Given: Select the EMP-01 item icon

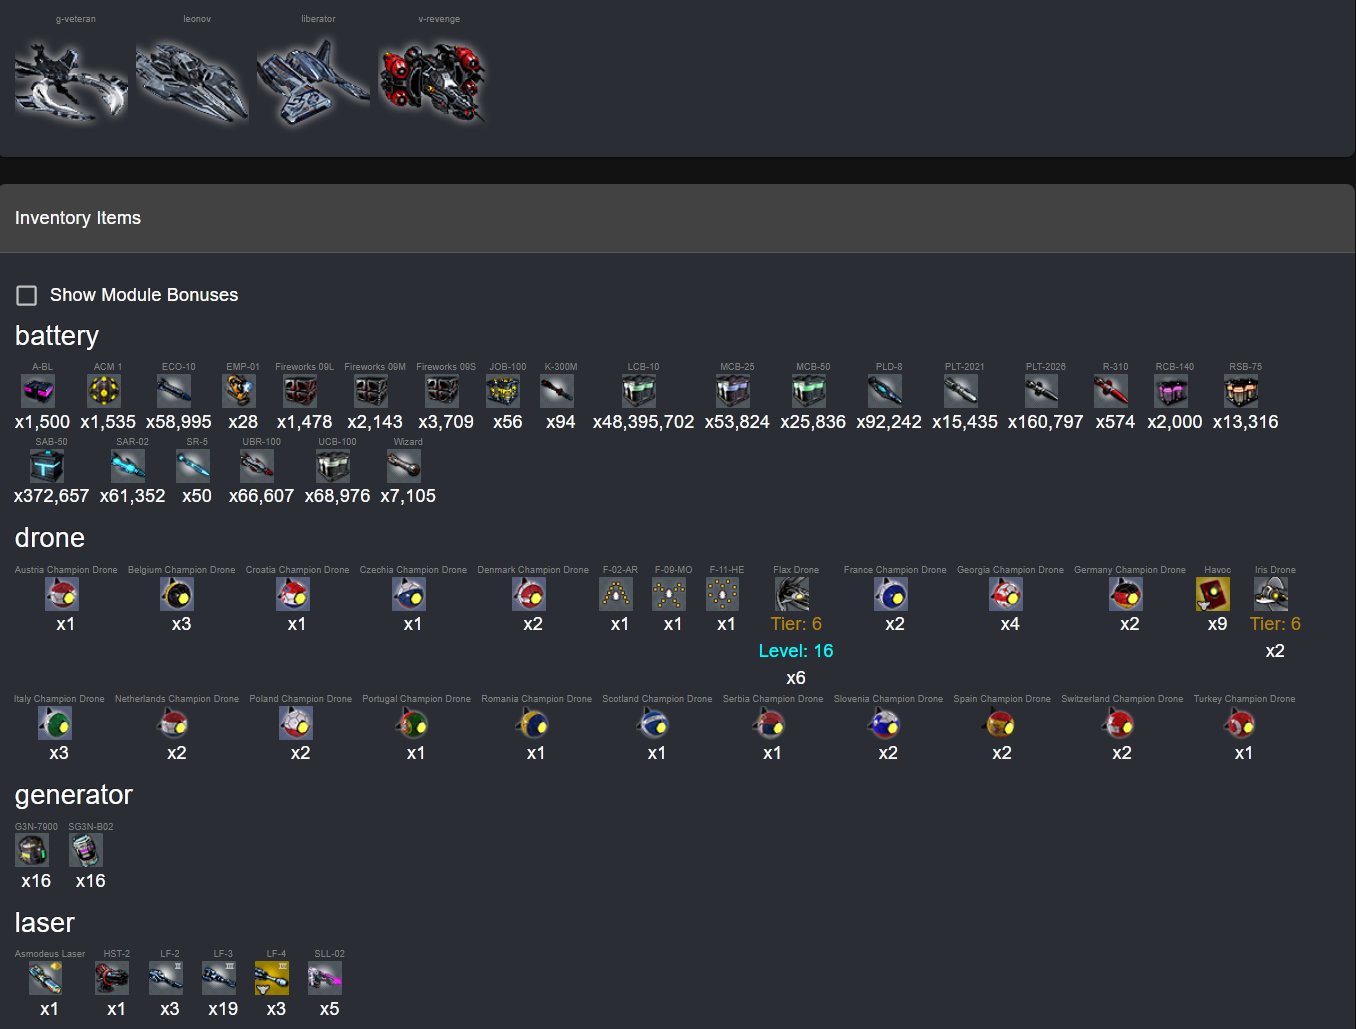Looking at the screenshot, I should 239,391.
